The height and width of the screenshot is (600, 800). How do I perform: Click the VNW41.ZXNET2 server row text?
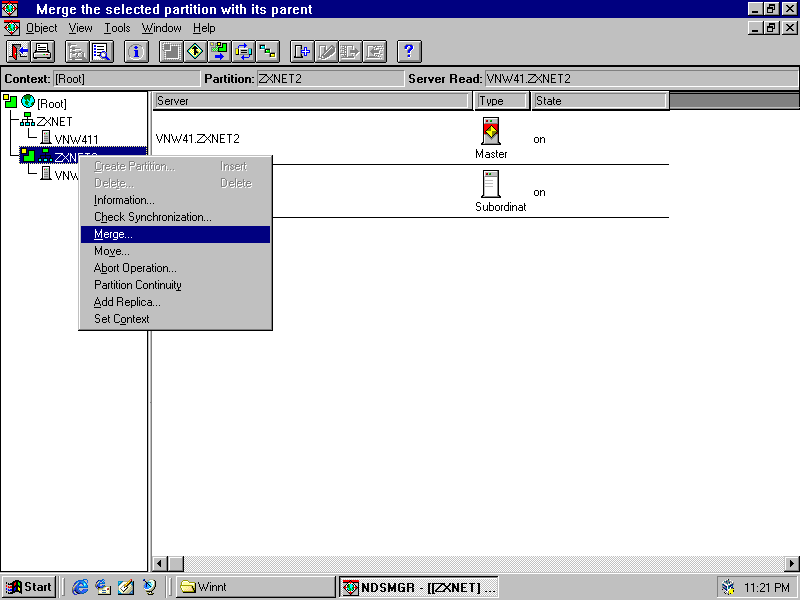click(x=197, y=139)
